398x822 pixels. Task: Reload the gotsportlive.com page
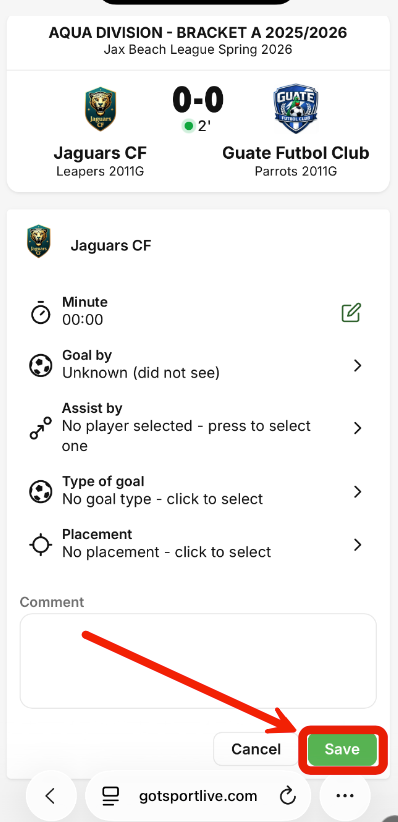287,796
